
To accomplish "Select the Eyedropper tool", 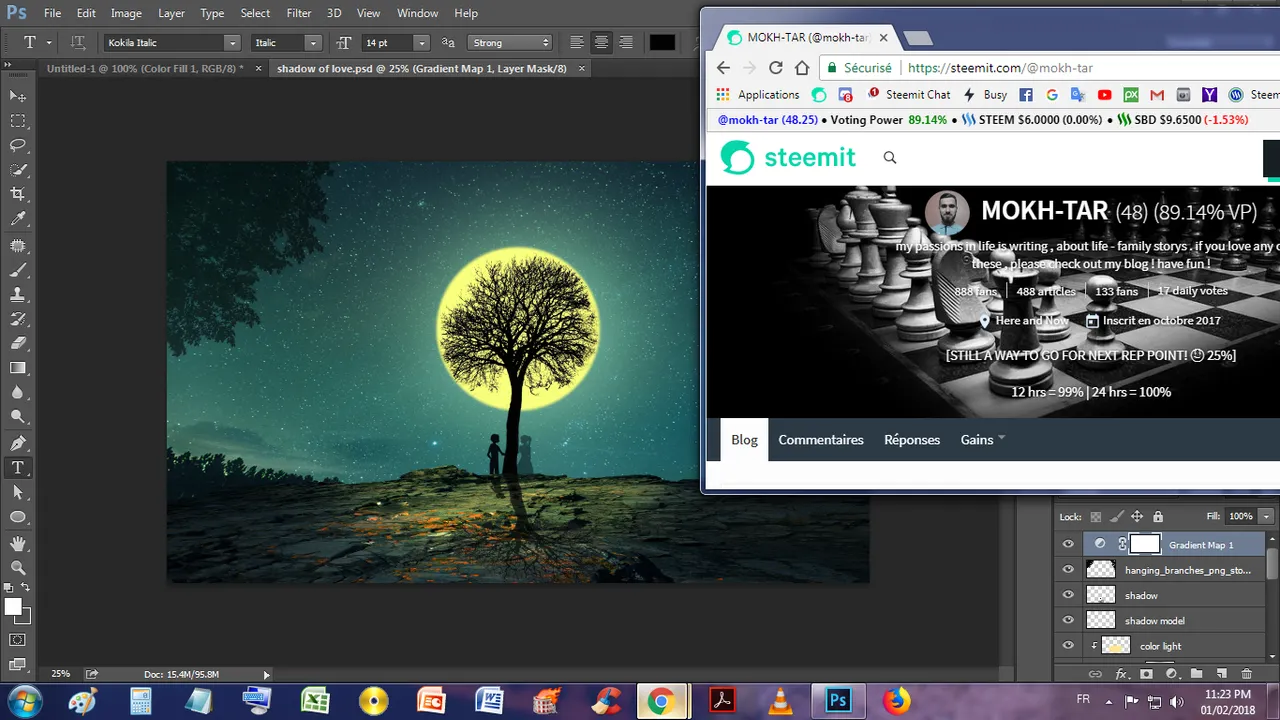I will pos(18,219).
